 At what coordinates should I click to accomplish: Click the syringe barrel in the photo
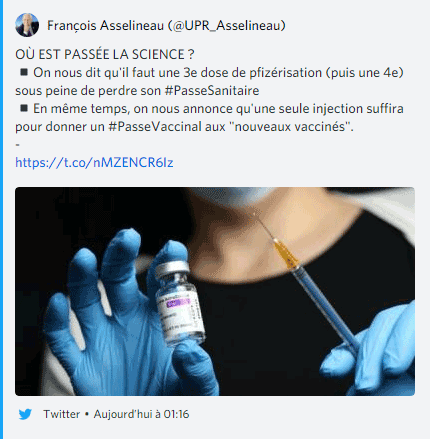[323, 303]
